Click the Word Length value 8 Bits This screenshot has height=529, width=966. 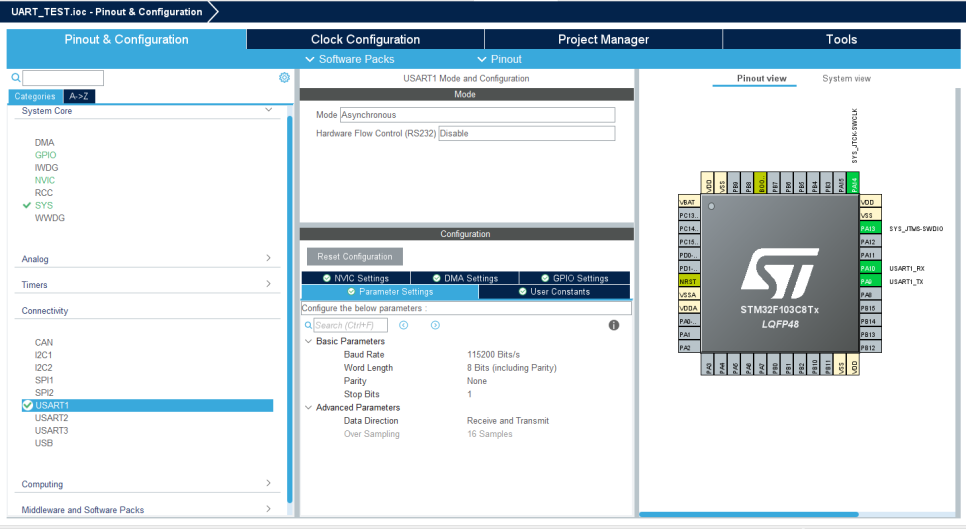pos(512,368)
